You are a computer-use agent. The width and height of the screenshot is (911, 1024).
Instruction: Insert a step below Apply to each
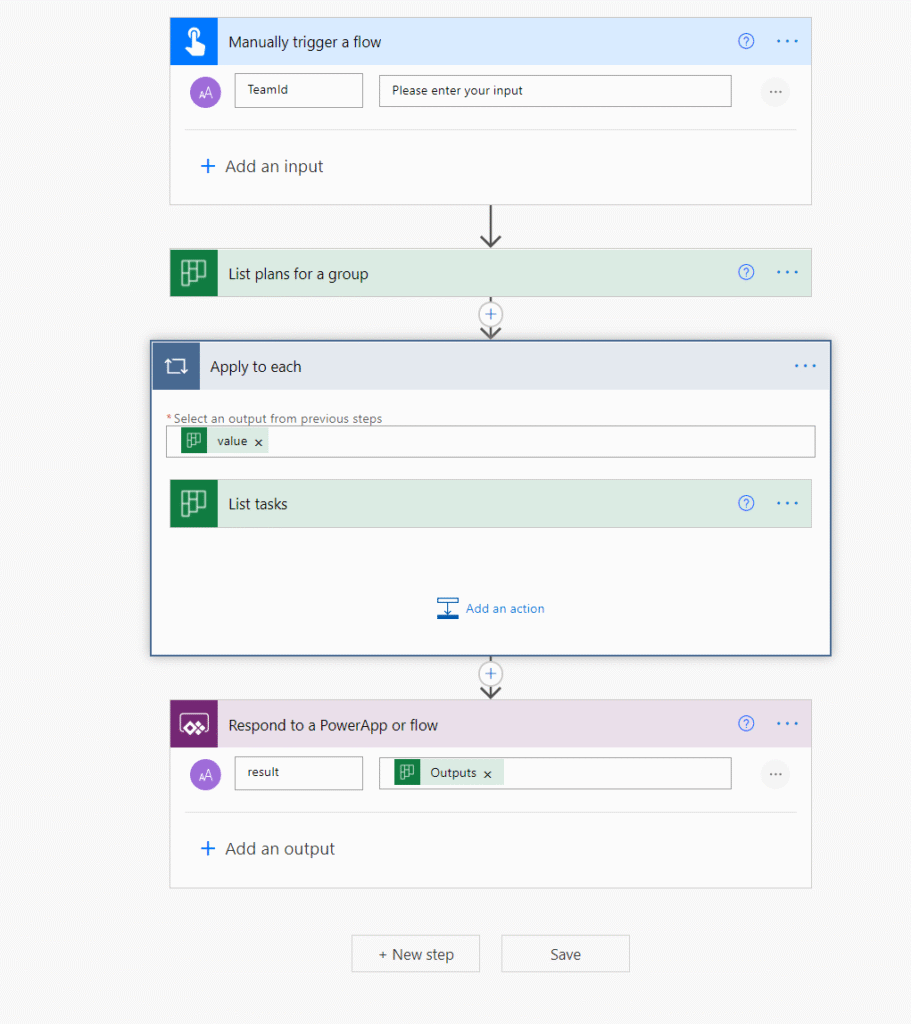[490, 673]
